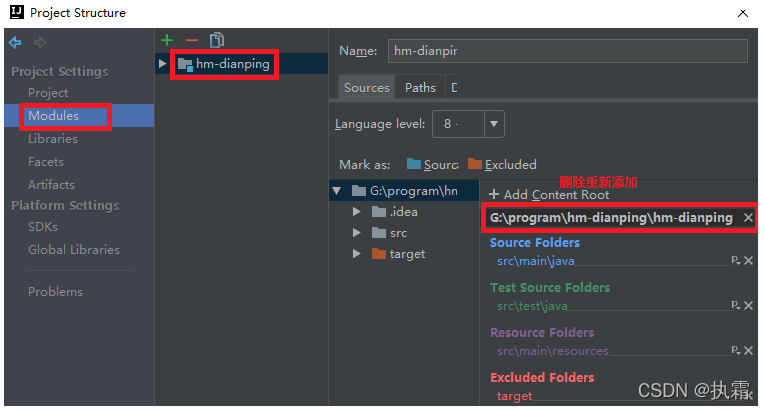765x410 pixels.
Task: Select the src folder
Action: 389,233
